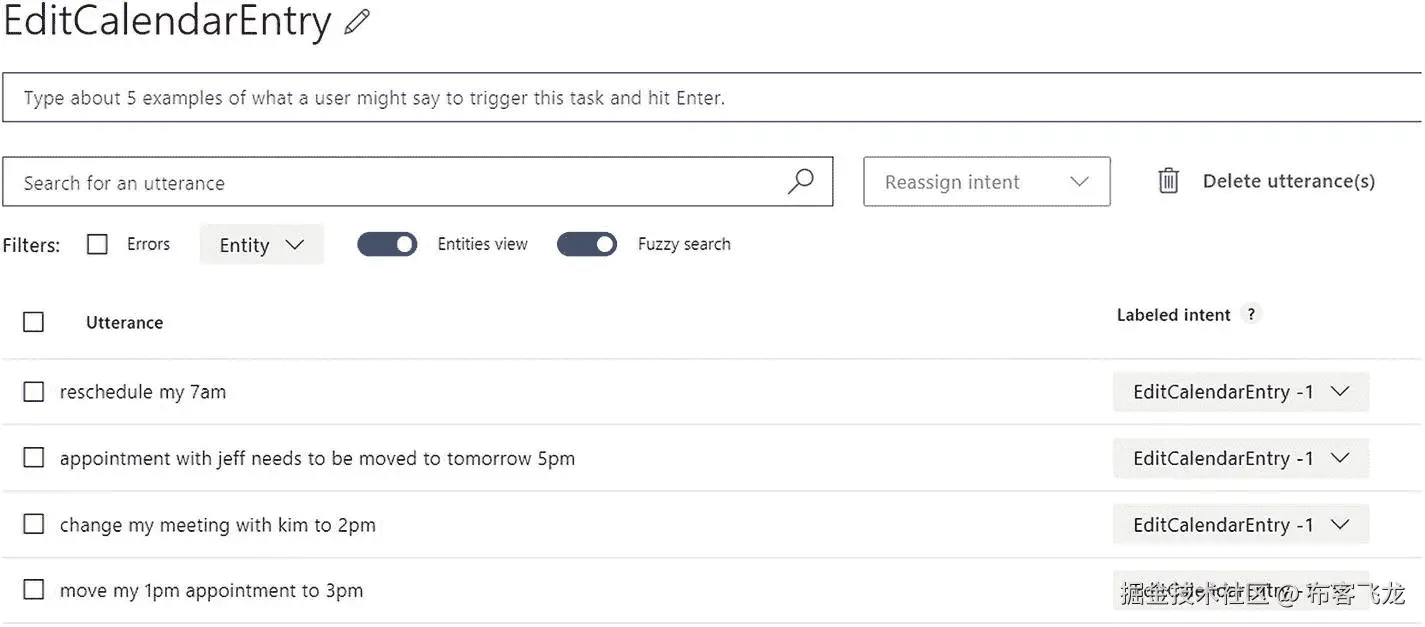Check the "change my meeting with kim" row
The height and width of the screenshot is (627, 1425).
tap(34, 524)
